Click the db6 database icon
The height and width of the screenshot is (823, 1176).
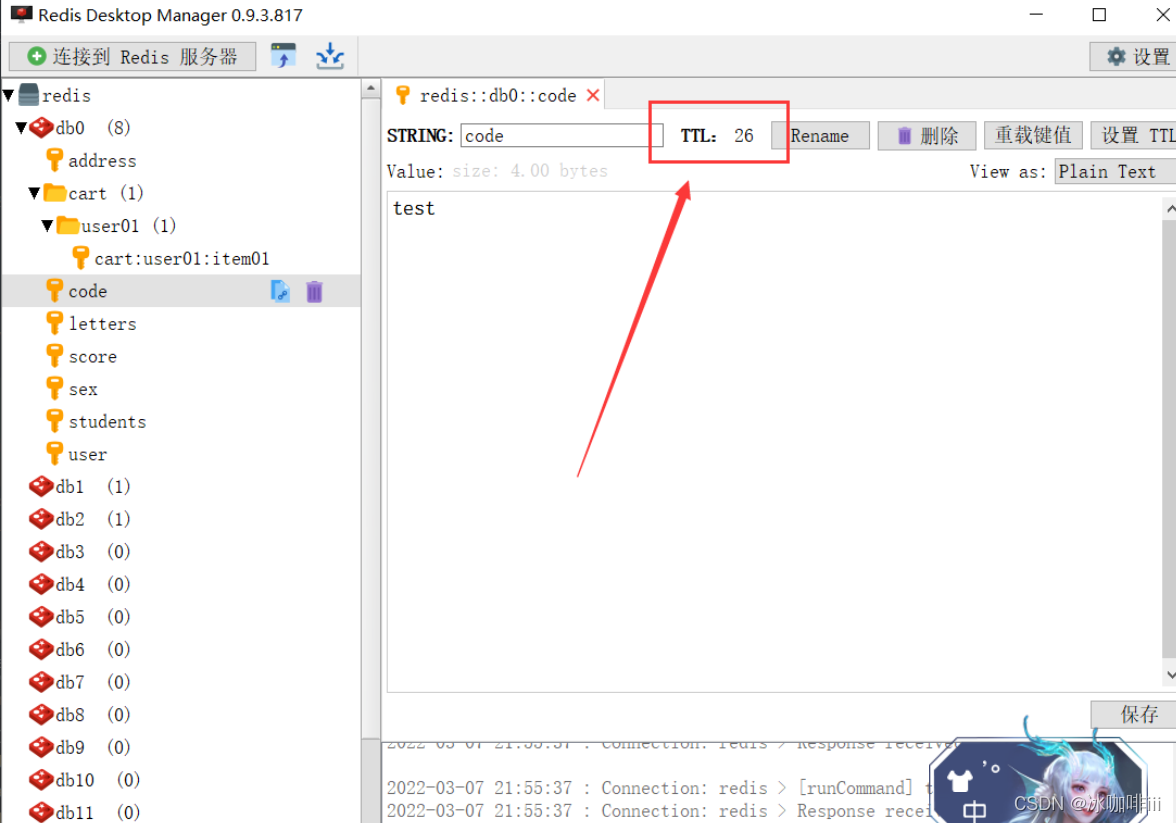tap(41, 649)
